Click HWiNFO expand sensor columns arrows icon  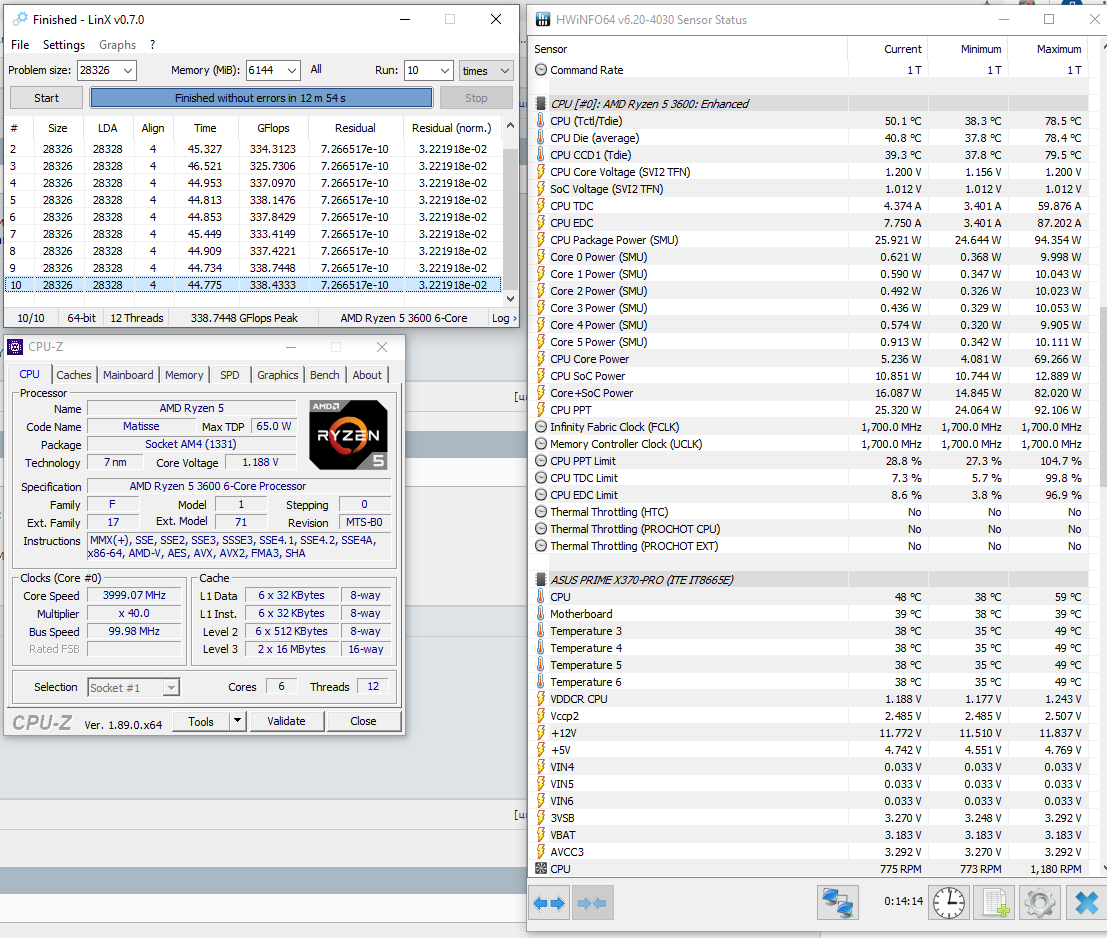pos(549,903)
